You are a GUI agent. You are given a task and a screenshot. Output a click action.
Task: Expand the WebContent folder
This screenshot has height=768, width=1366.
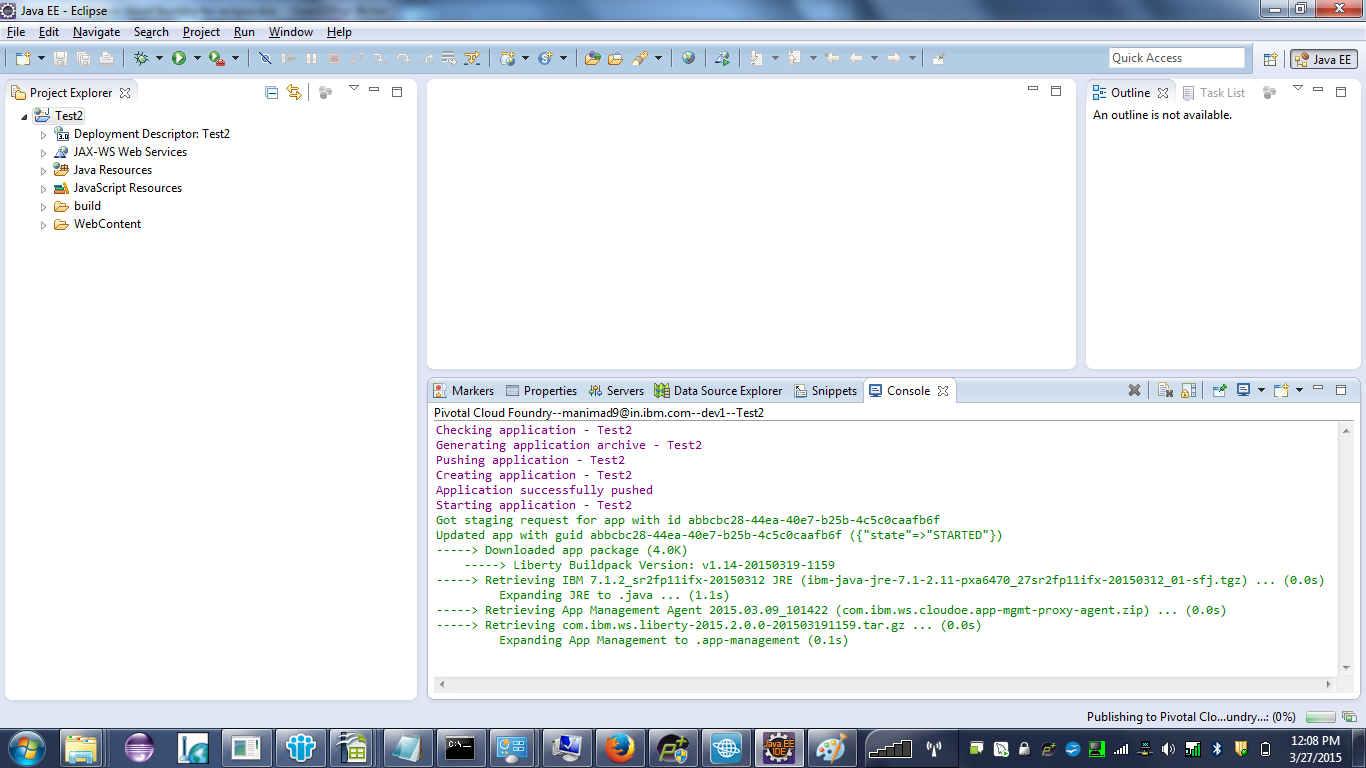pos(41,224)
